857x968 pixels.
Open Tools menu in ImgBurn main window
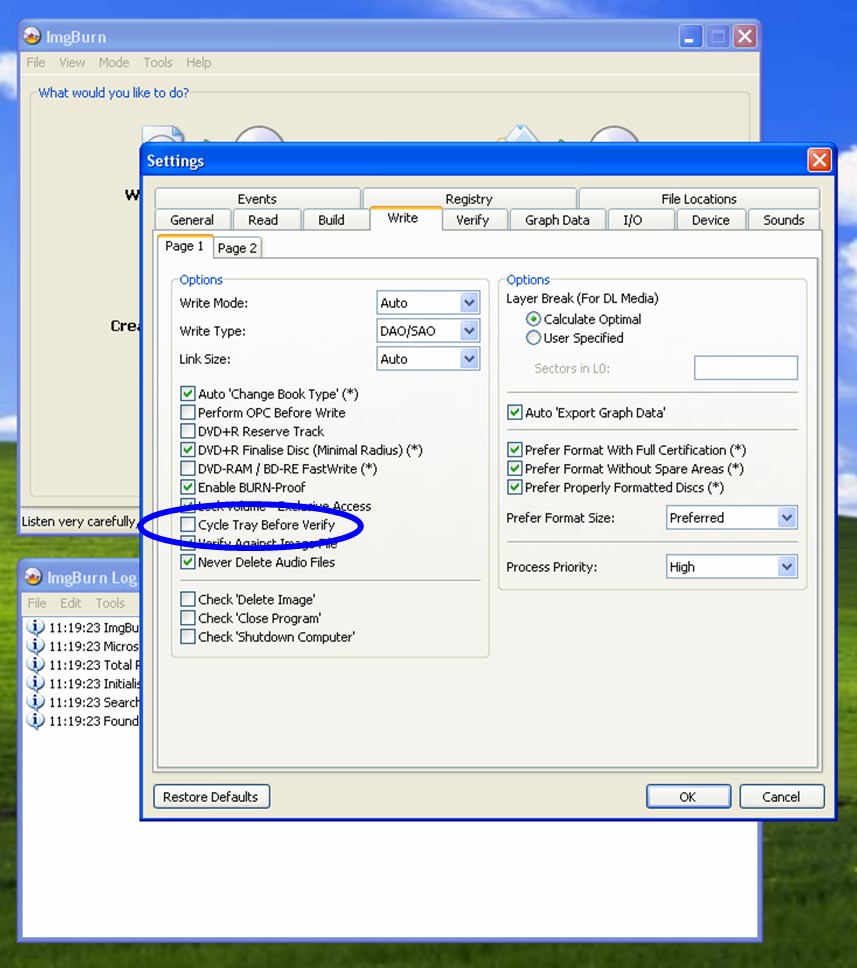[157, 62]
